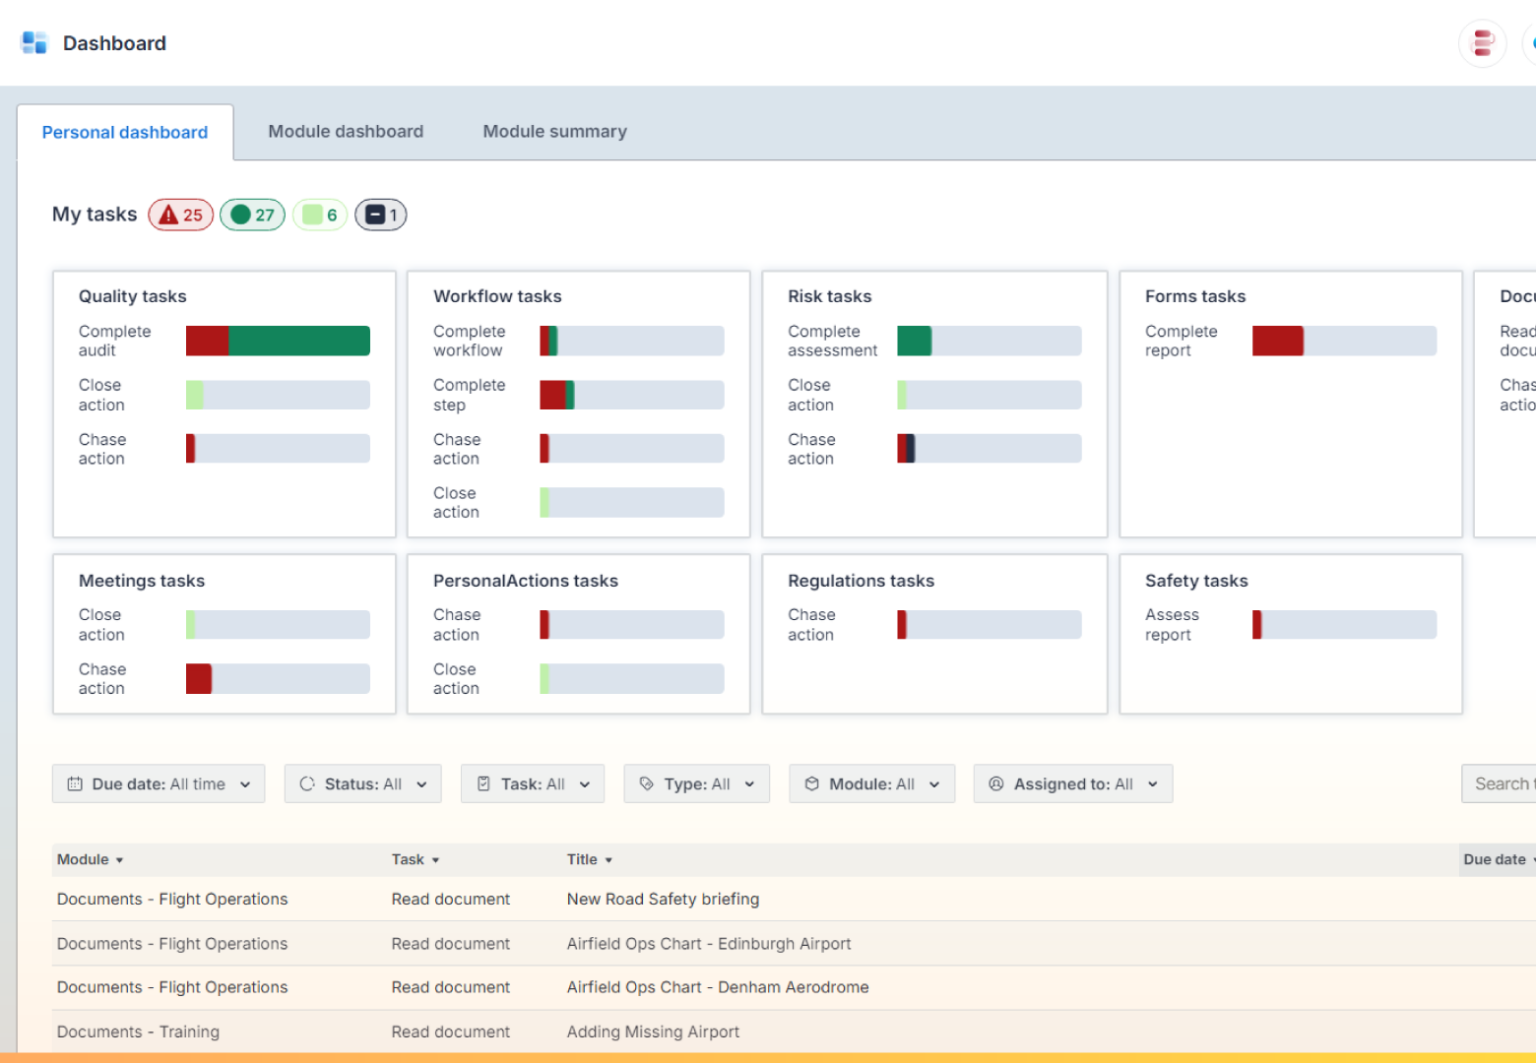Click the overdue tasks warning triangle icon

pos(170,214)
